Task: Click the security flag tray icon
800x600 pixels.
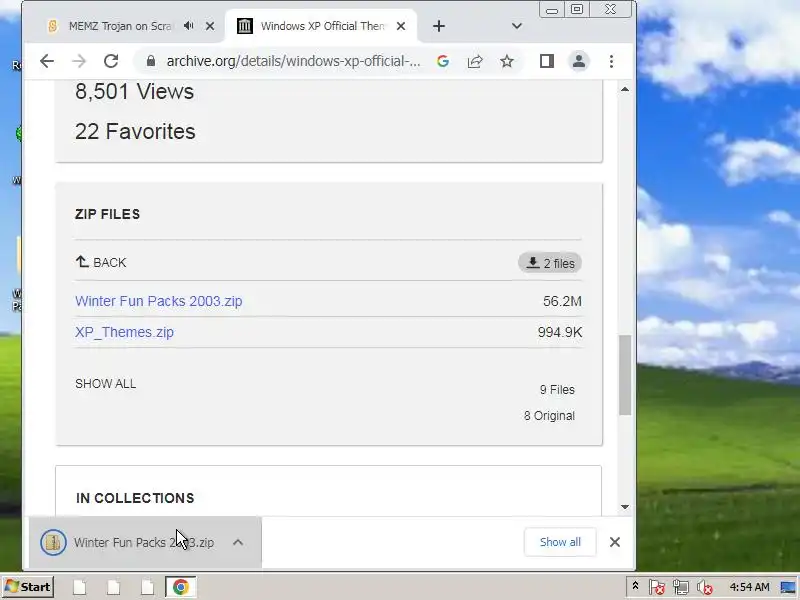Action: pos(657,587)
